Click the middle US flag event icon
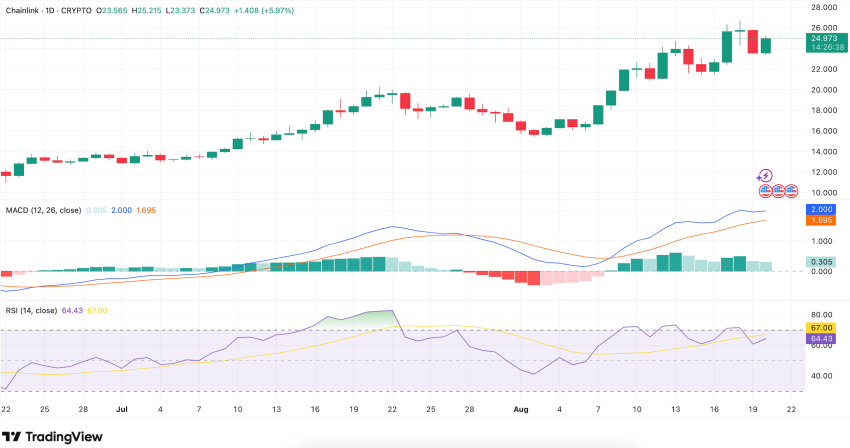The width and height of the screenshot is (850, 448). (x=778, y=189)
